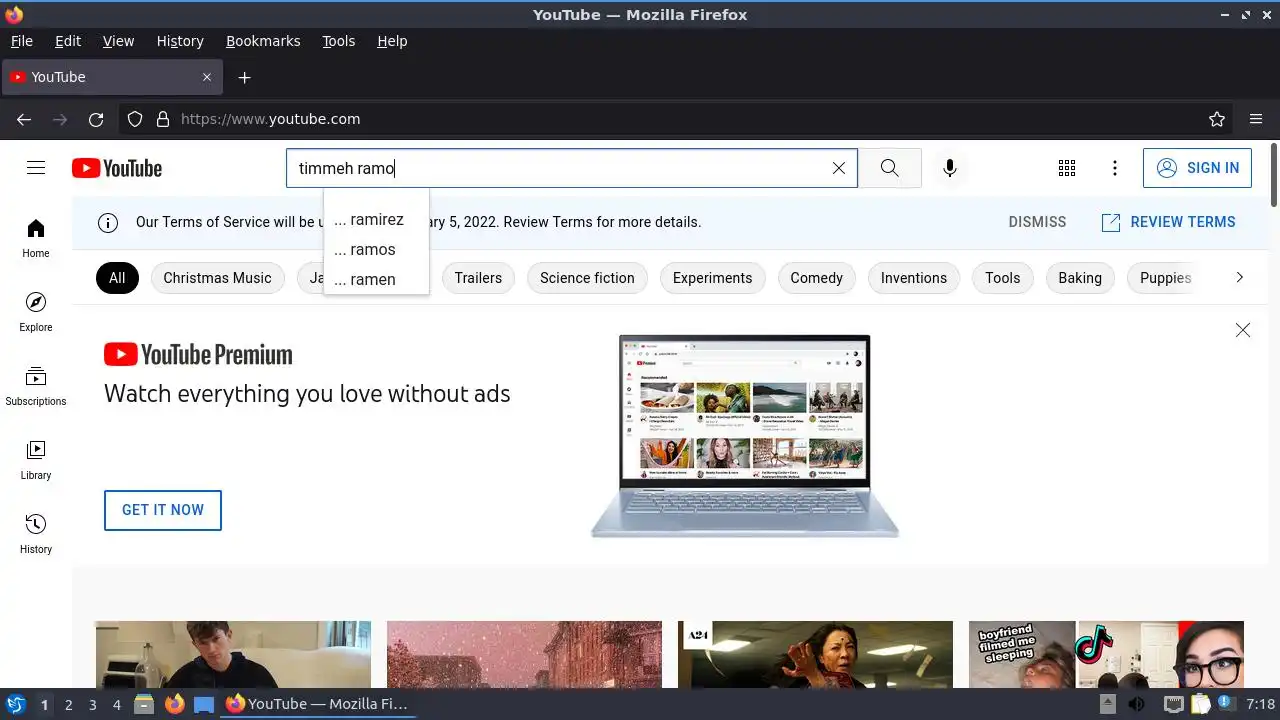Click the shield tracking protection icon
1280x720 pixels.
coord(135,119)
